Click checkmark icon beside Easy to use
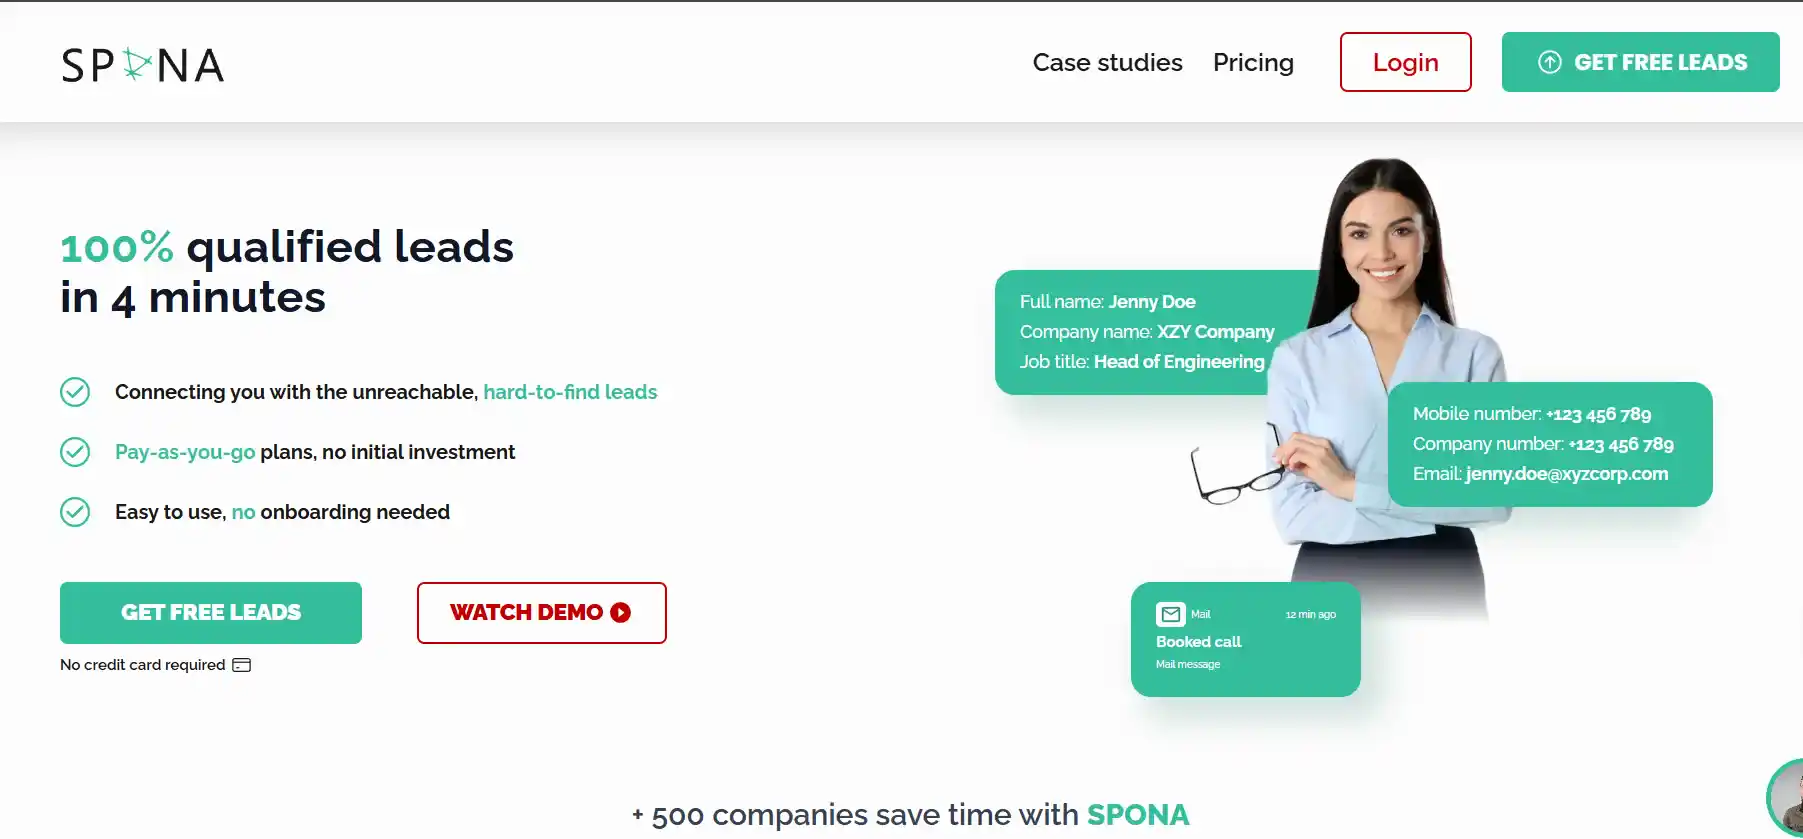Viewport: 1803px width, 839px height. pyautogui.click(x=75, y=512)
